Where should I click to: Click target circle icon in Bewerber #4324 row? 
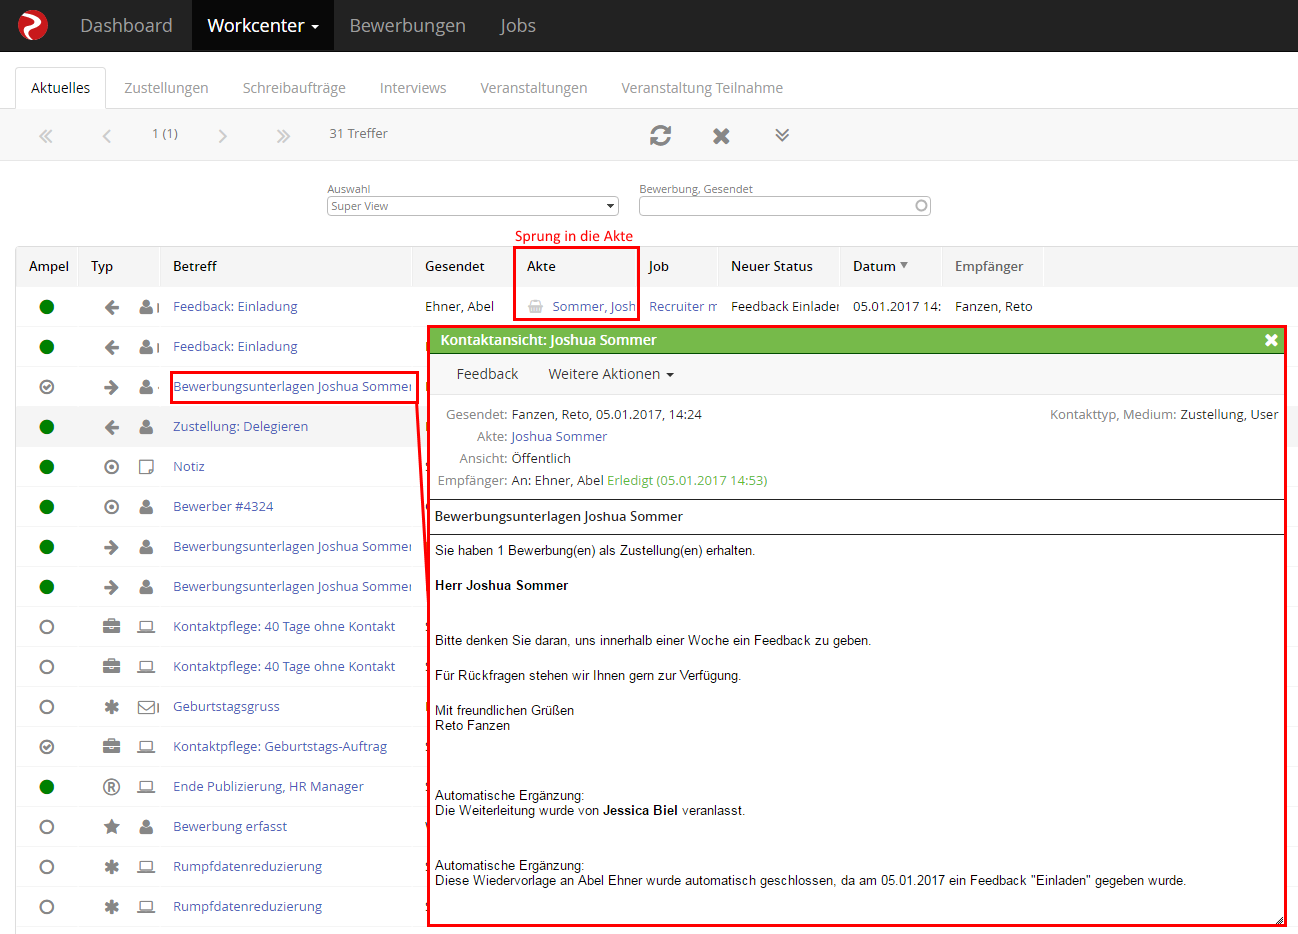tap(112, 507)
